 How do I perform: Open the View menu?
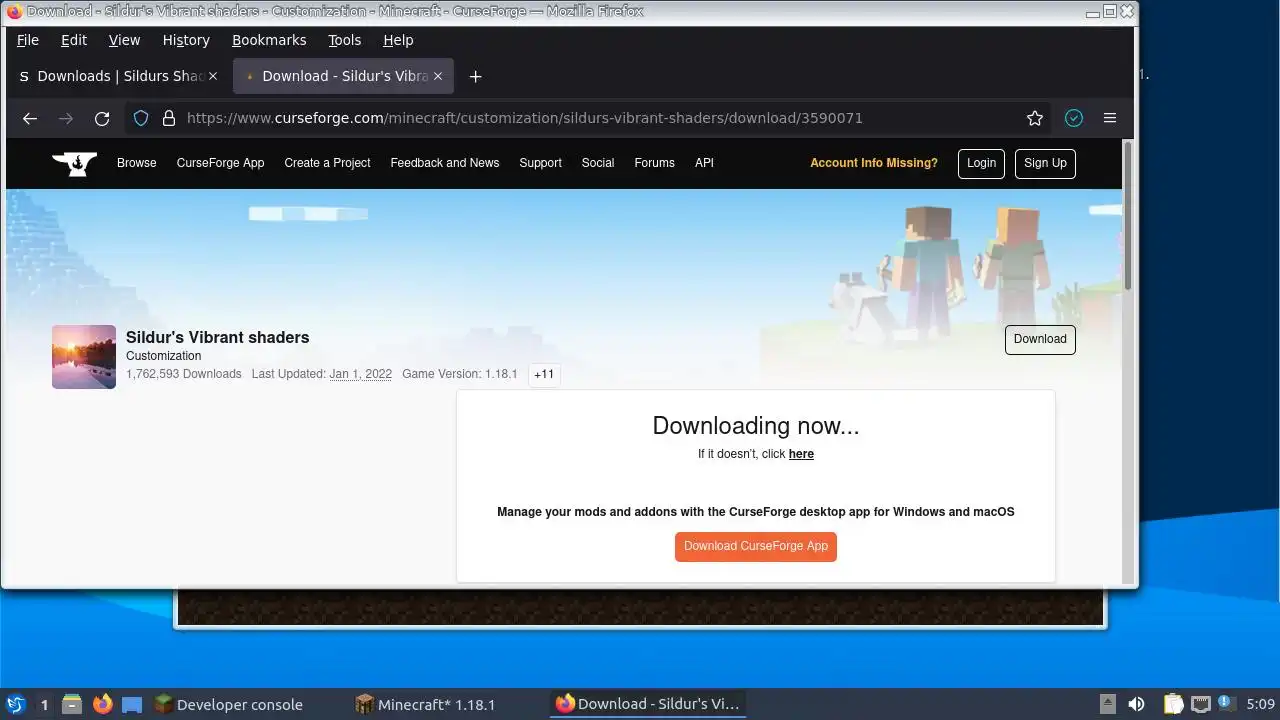pos(124,40)
